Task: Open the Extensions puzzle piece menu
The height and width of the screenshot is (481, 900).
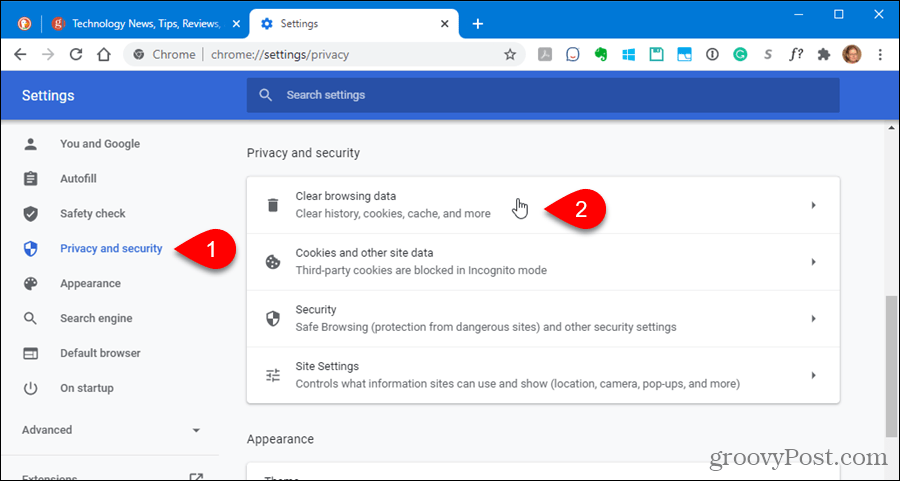Action: pos(824,55)
